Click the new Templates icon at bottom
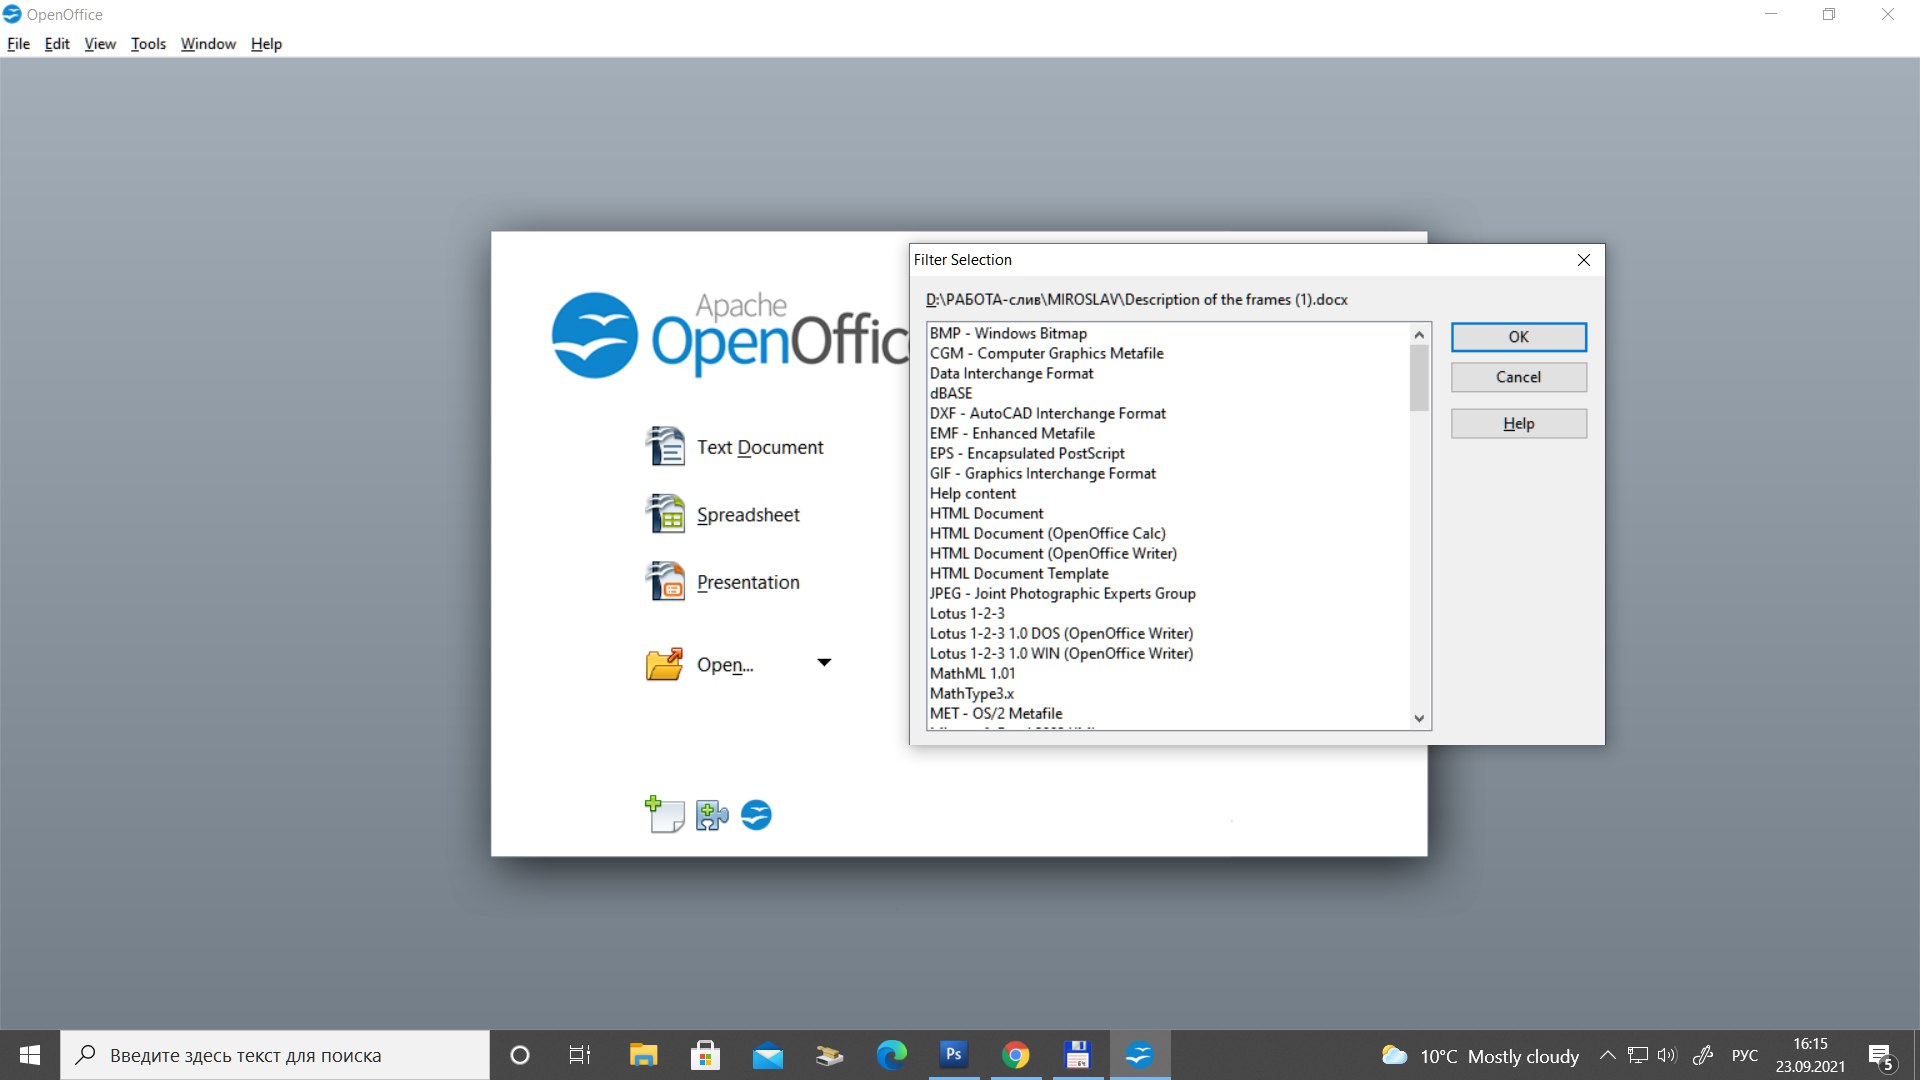 click(x=664, y=814)
